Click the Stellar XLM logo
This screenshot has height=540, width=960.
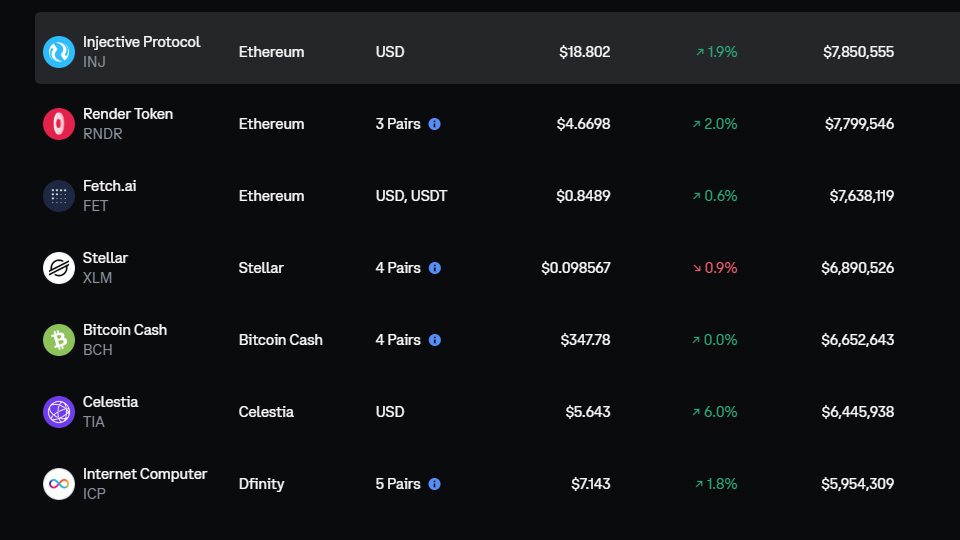click(x=59, y=268)
